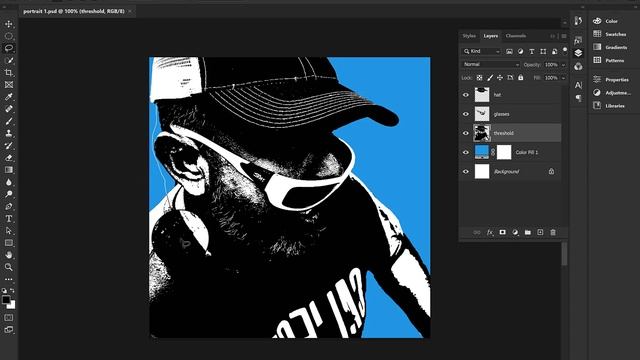Toggle lock transparent pixels
This screenshot has width=640, height=360.
tap(480, 78)
